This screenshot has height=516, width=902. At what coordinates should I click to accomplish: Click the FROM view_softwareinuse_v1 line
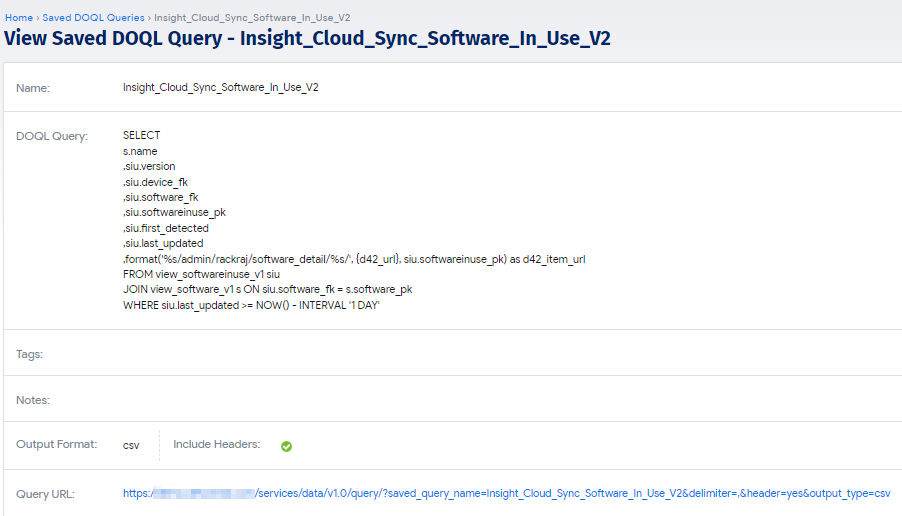[x=200, y=274]
